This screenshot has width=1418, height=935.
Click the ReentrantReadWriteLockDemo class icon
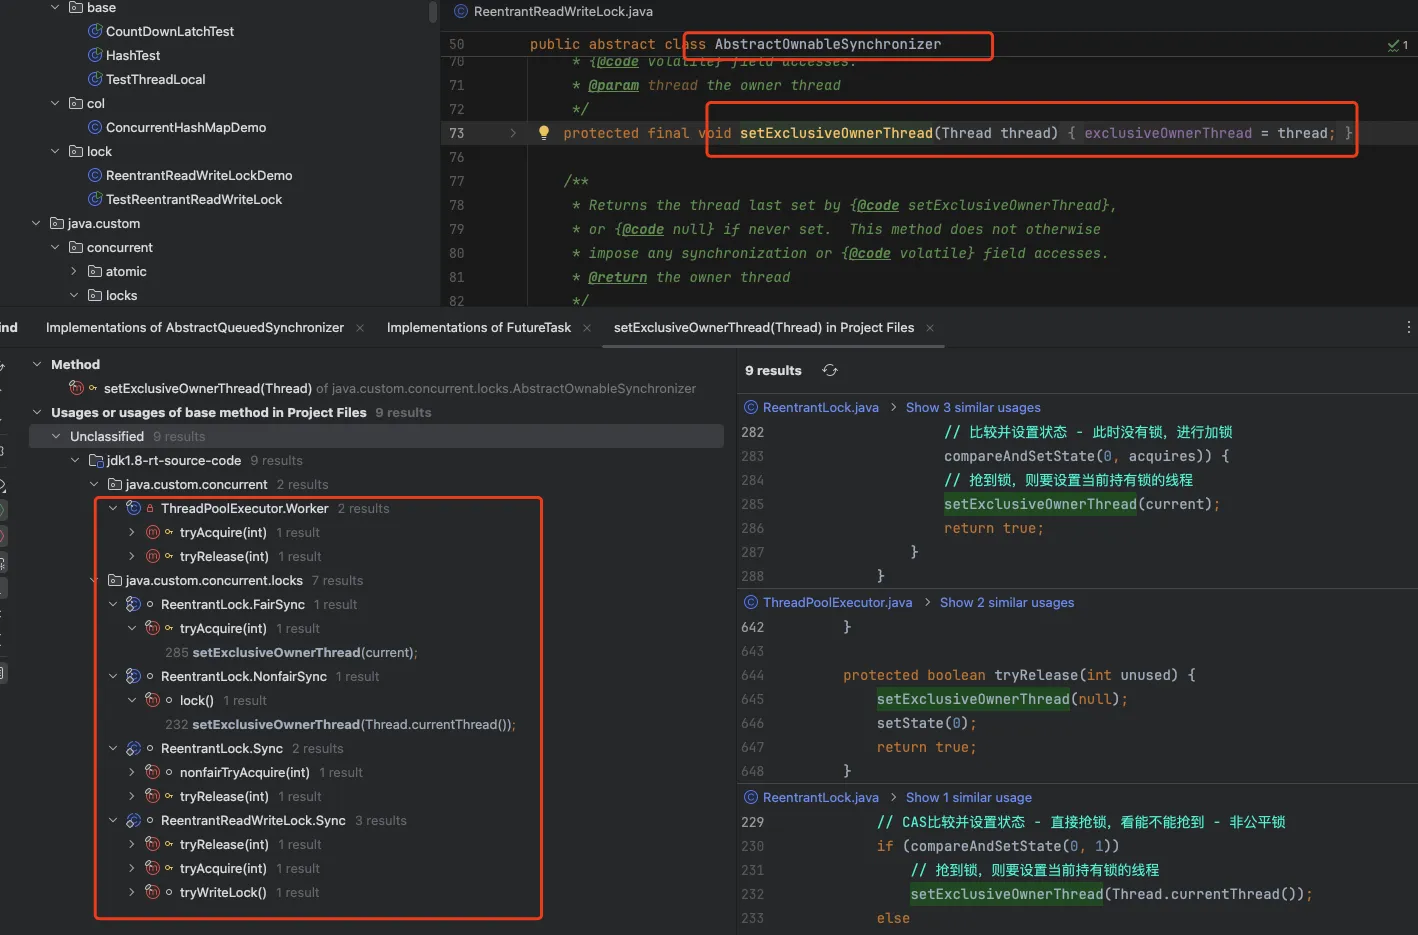coord(95,175)
